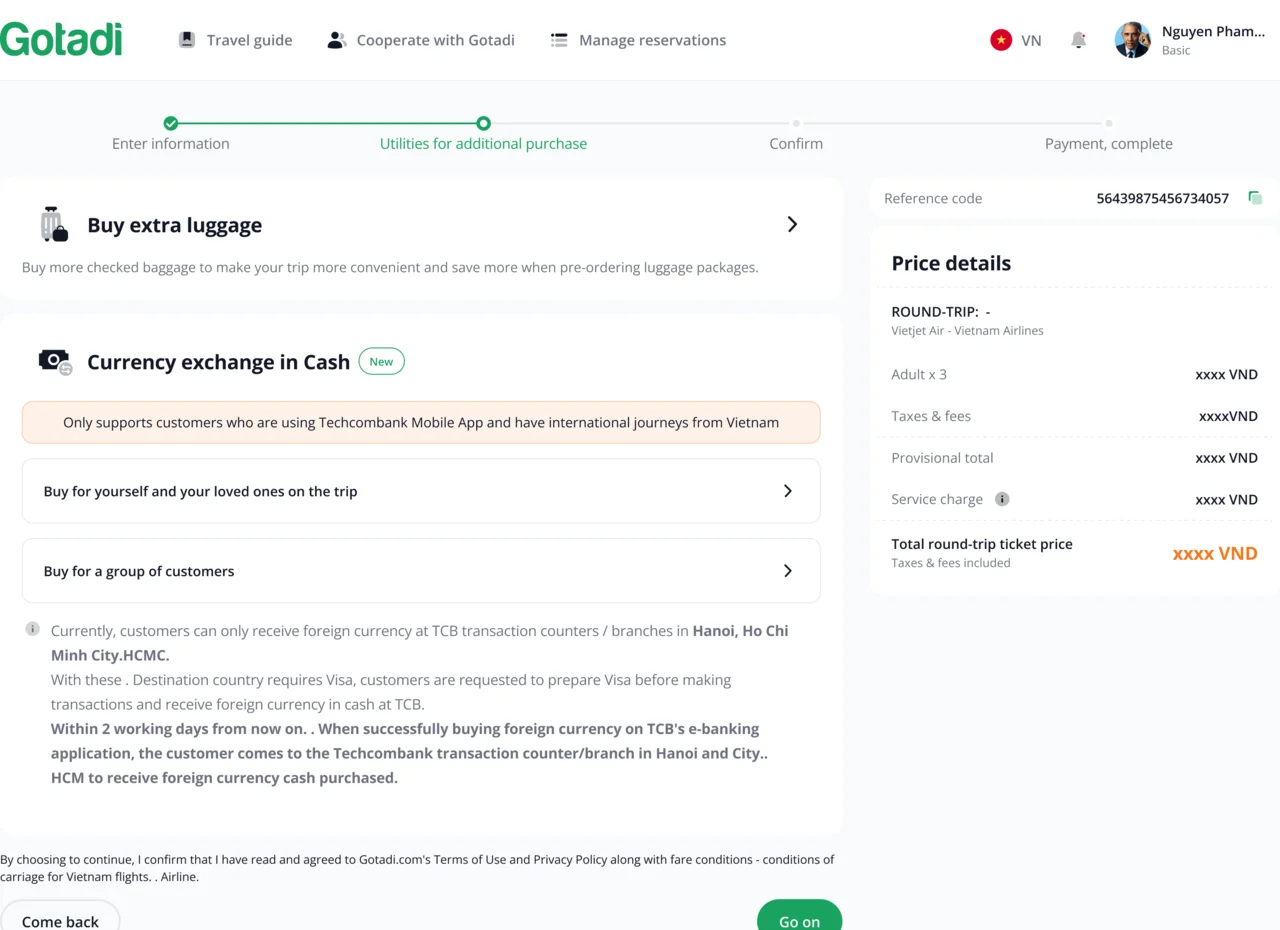This screenshot has height=930, width=1280.
Task: Open Manage reservations menu
Action: (x=652, y=40)
